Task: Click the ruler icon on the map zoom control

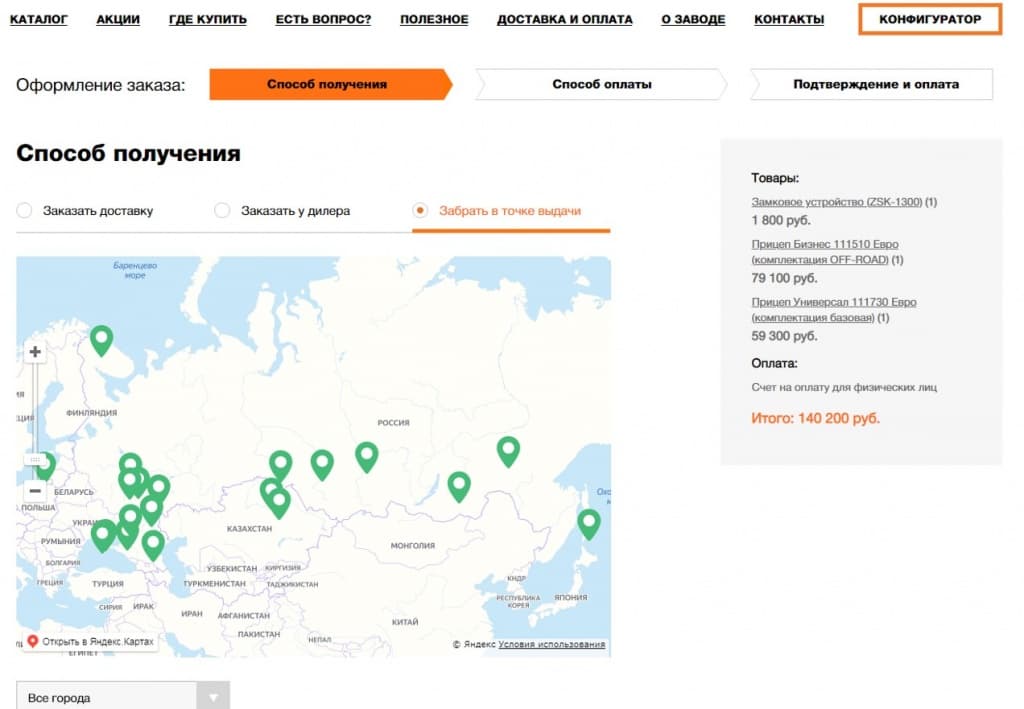Action: click(x=36, y=458)
